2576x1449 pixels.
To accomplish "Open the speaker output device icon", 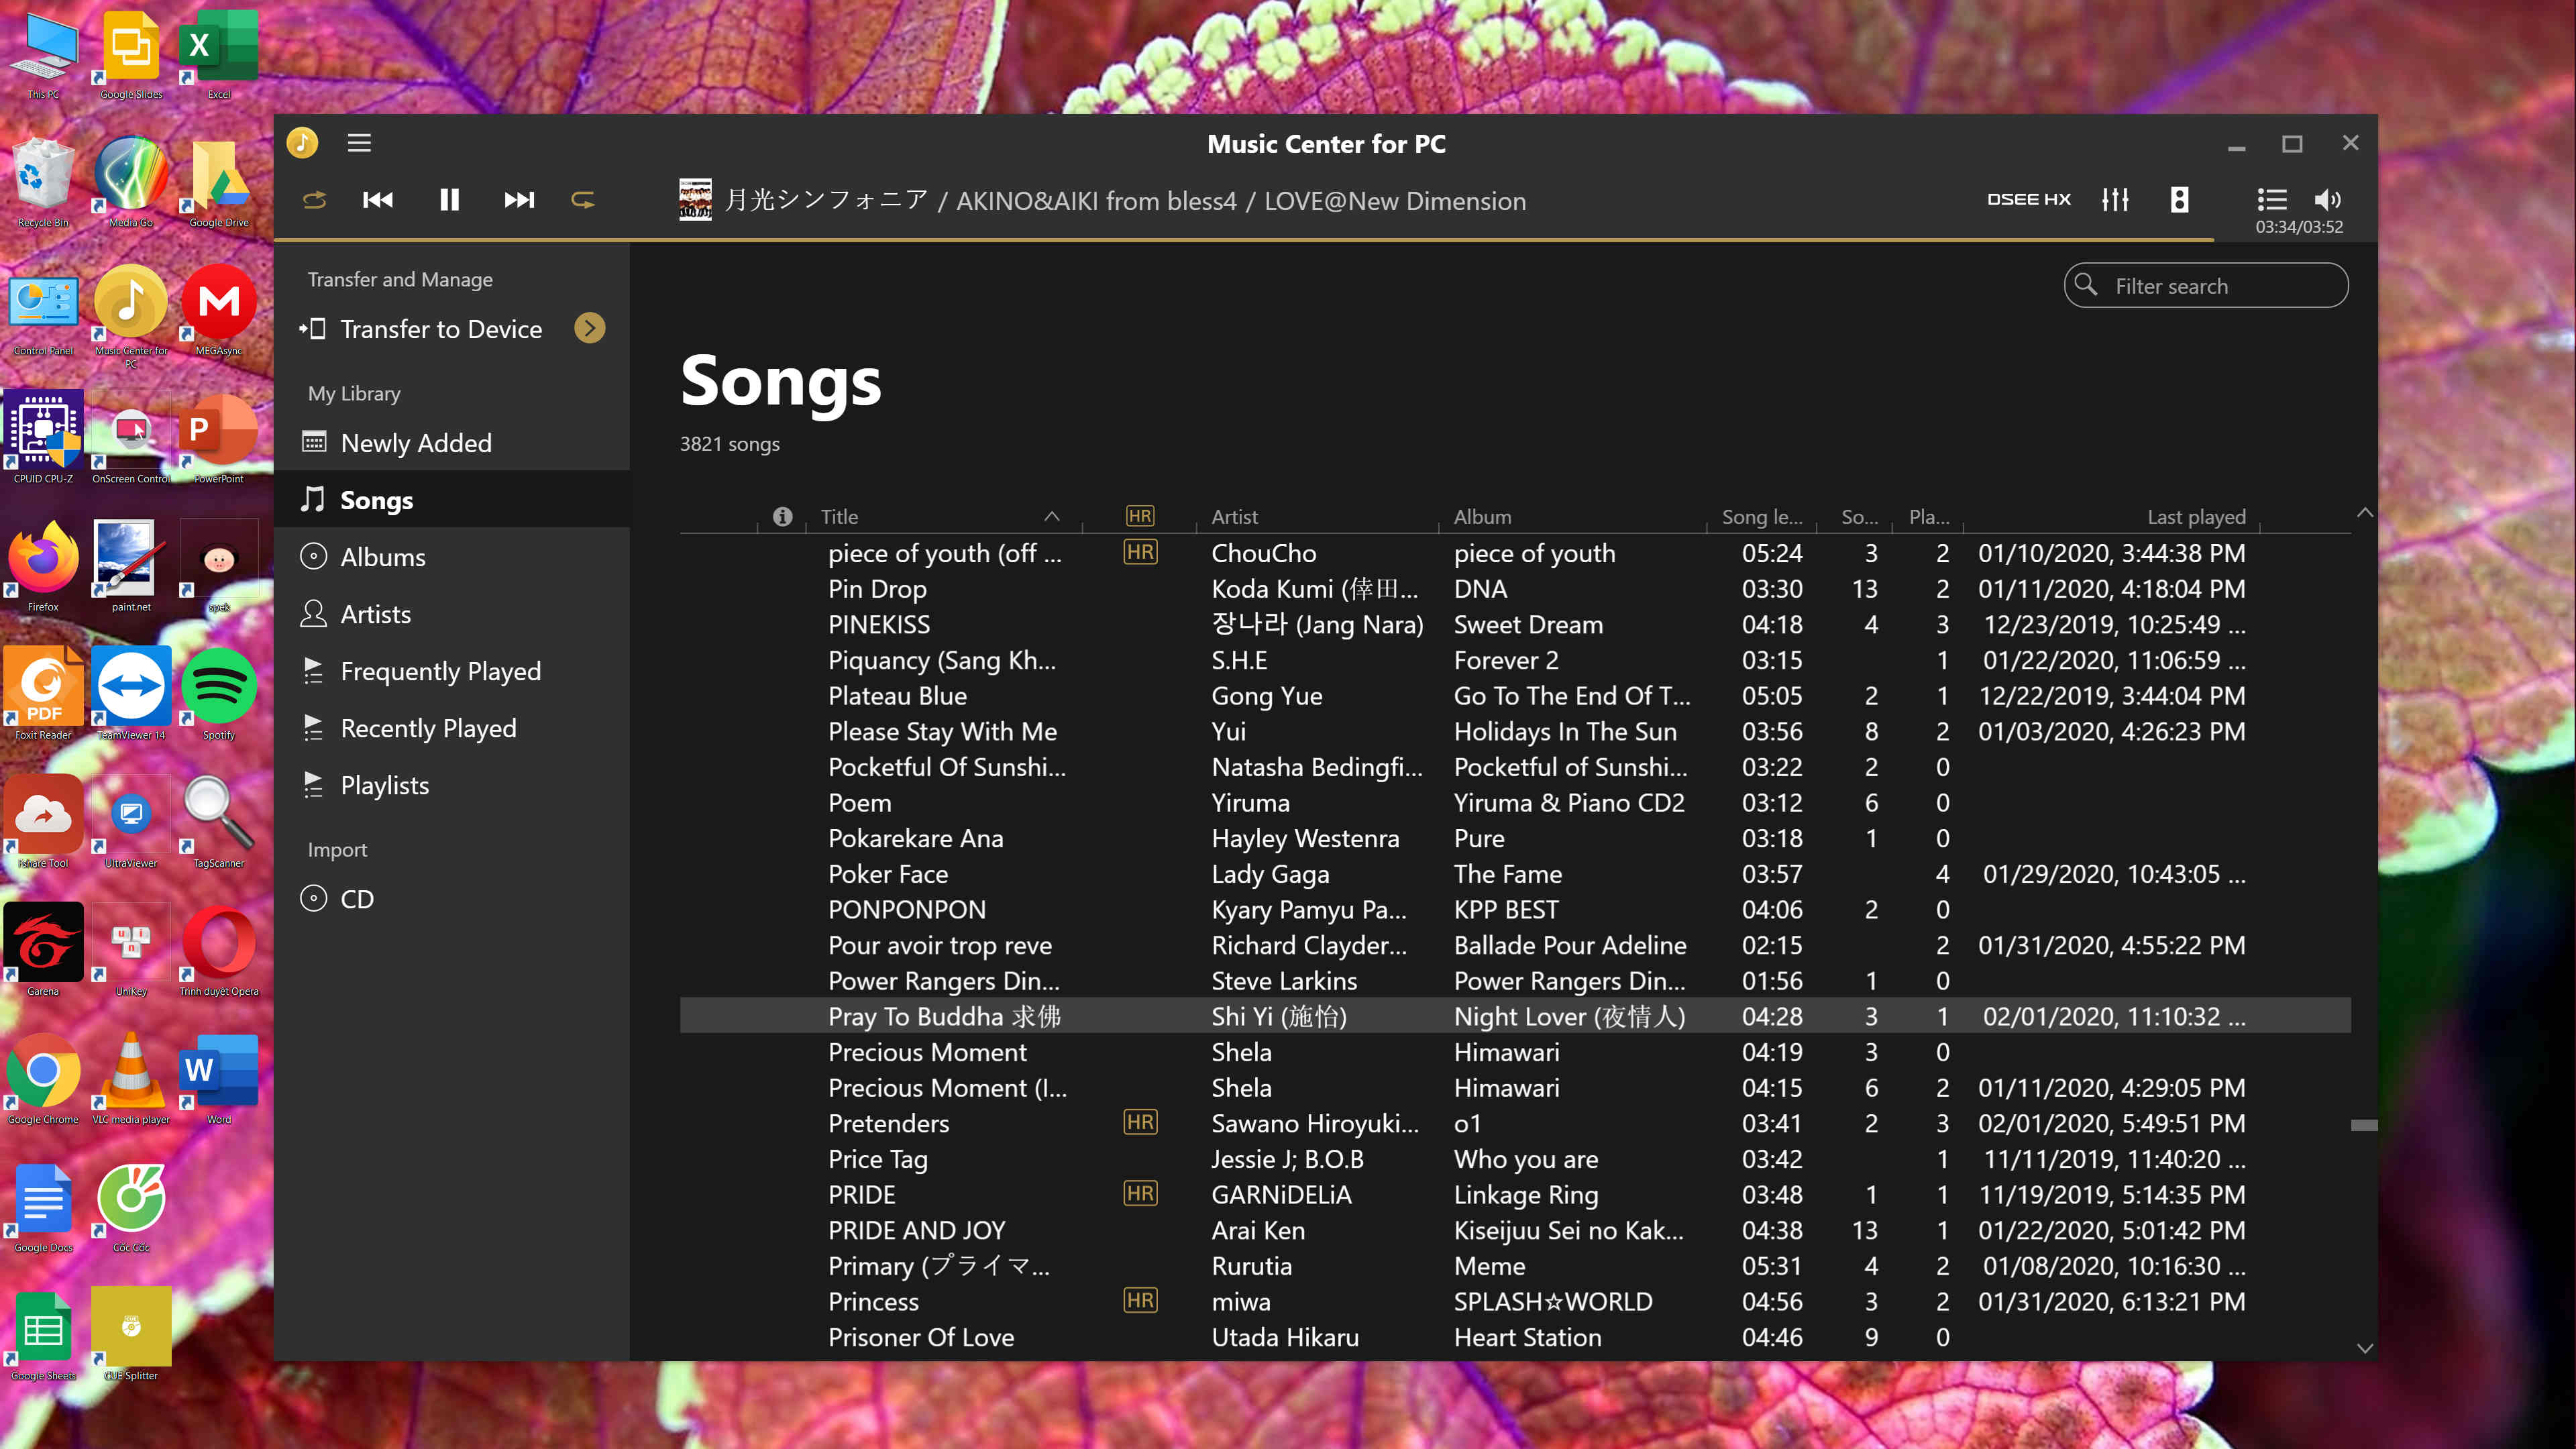I will [2179, 199].
